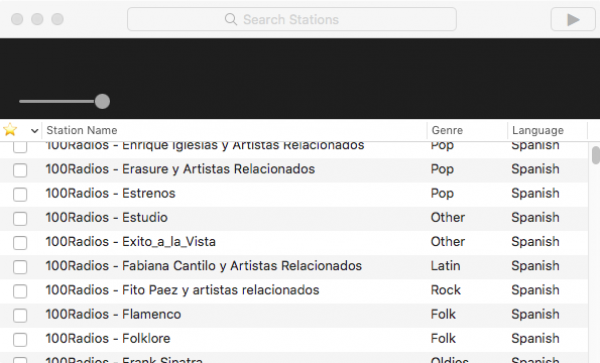Sort by Genre column header
Viewport: 600px width, 363px height.
pyautogui.click(x=447, y=130)
